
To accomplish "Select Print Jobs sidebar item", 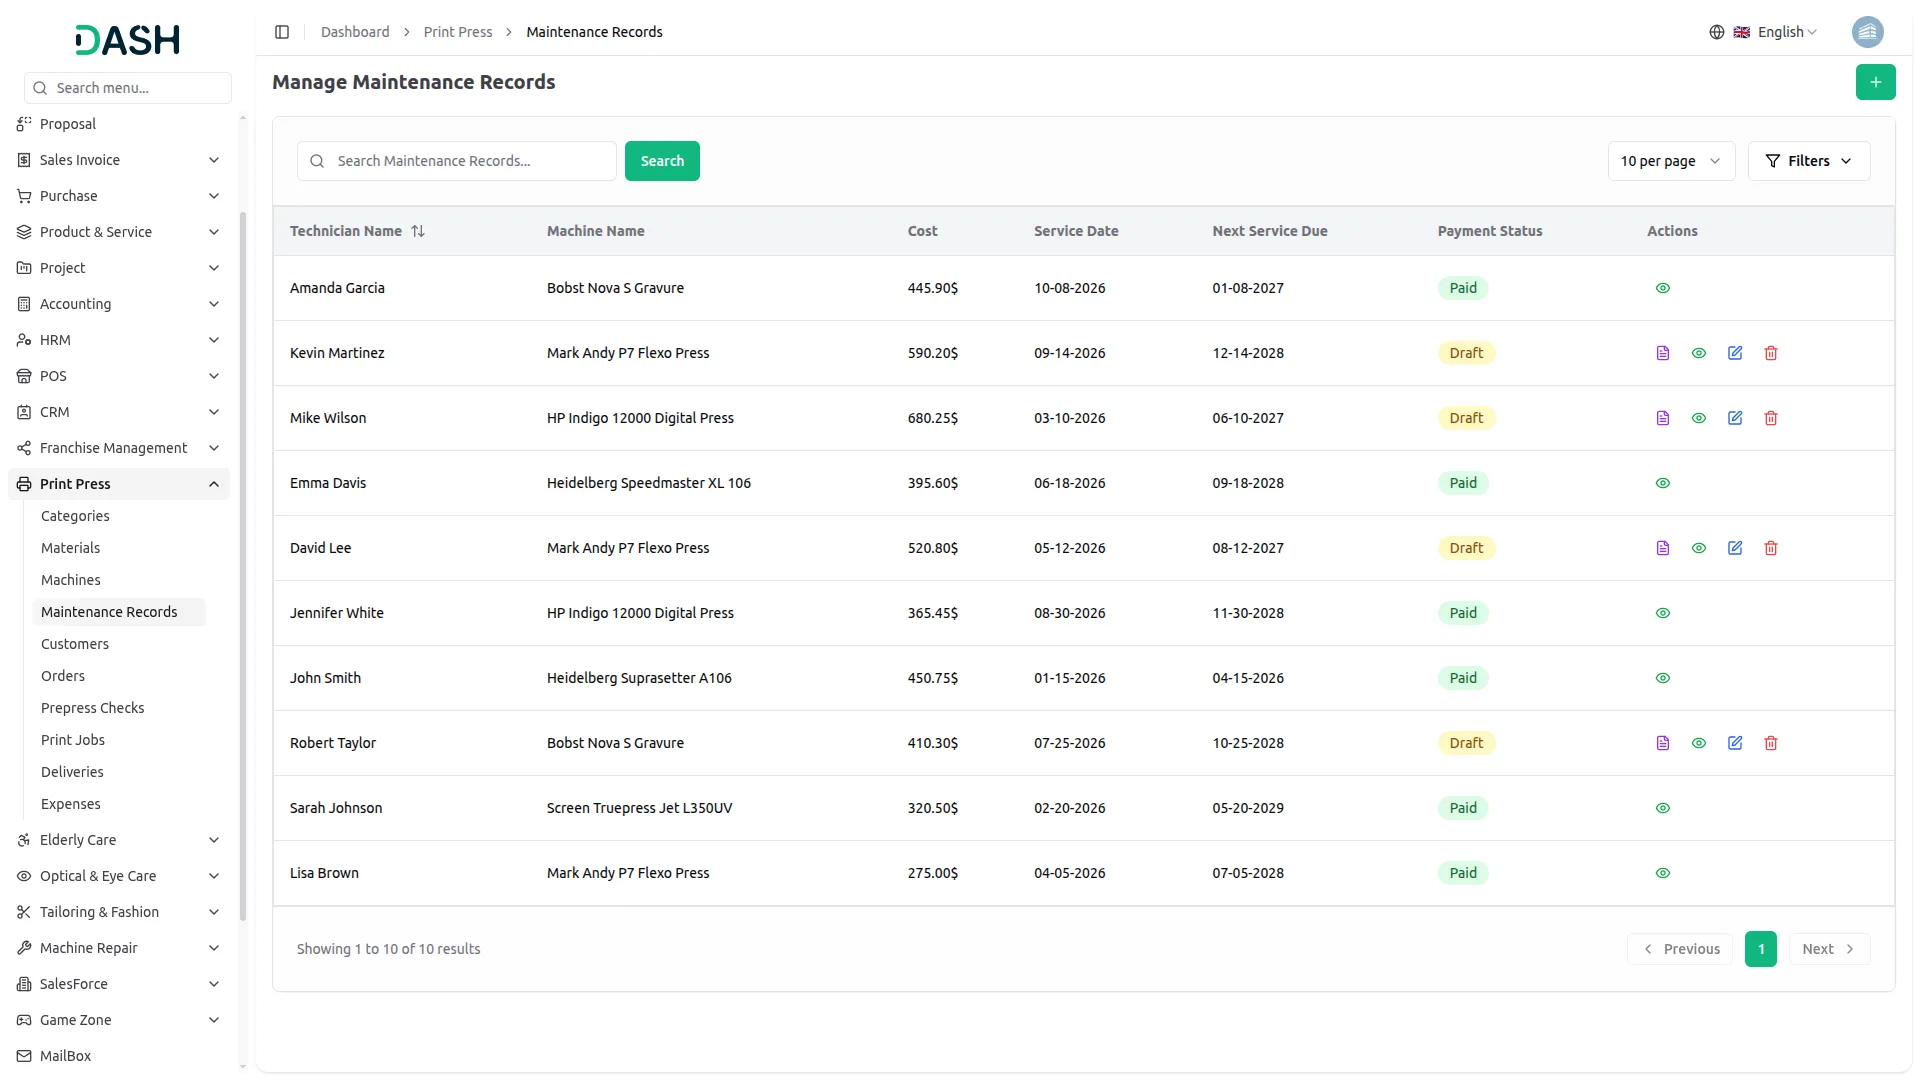I will [72, 740].
